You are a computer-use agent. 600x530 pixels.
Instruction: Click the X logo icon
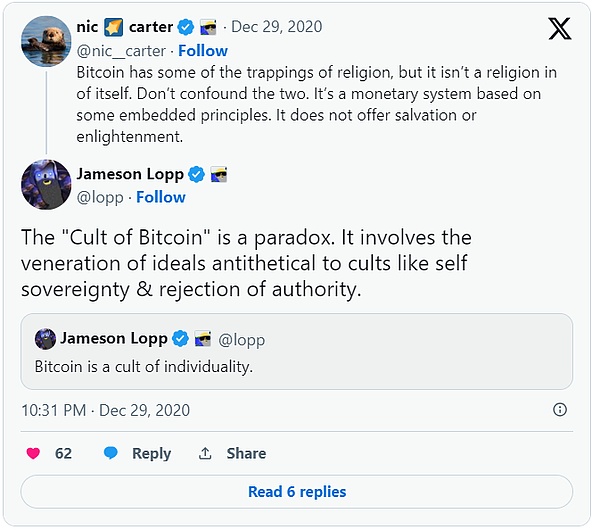pyautogui.click(x=560, y=29)
